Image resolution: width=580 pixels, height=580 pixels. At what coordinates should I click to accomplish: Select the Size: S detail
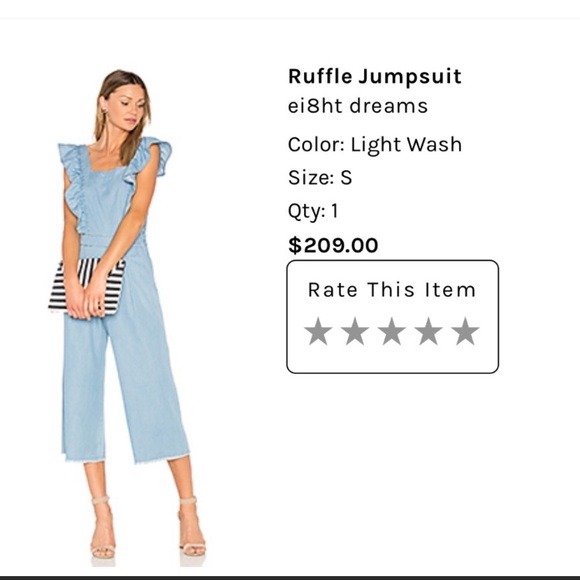[320, 178]
